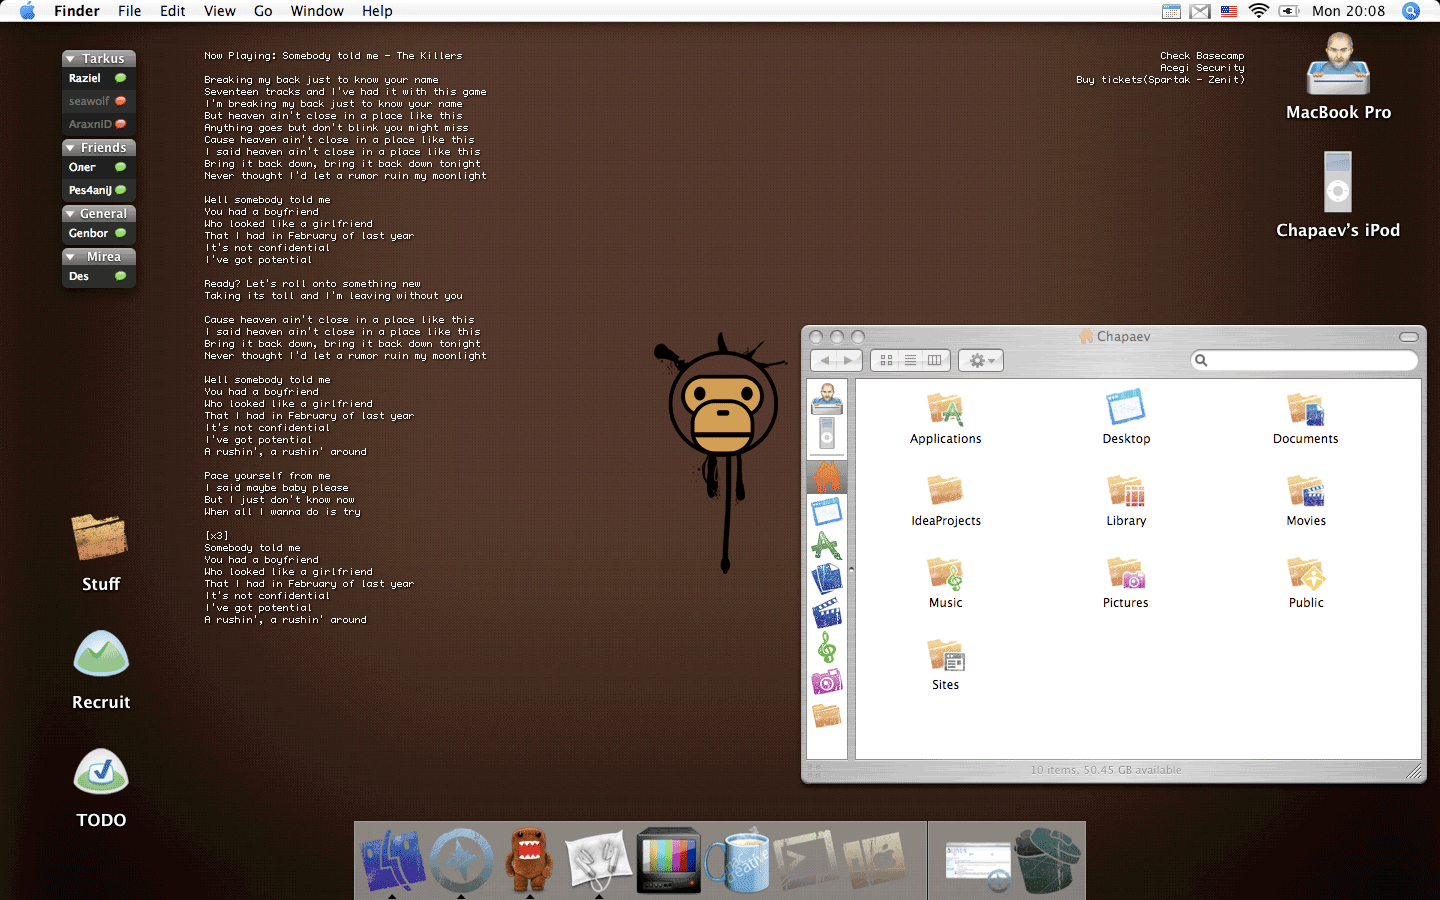This screenshot has height=900, width=1440.
Task: Go forward in the Finder window
Action: pyautogui.click(x=849, y=360)
